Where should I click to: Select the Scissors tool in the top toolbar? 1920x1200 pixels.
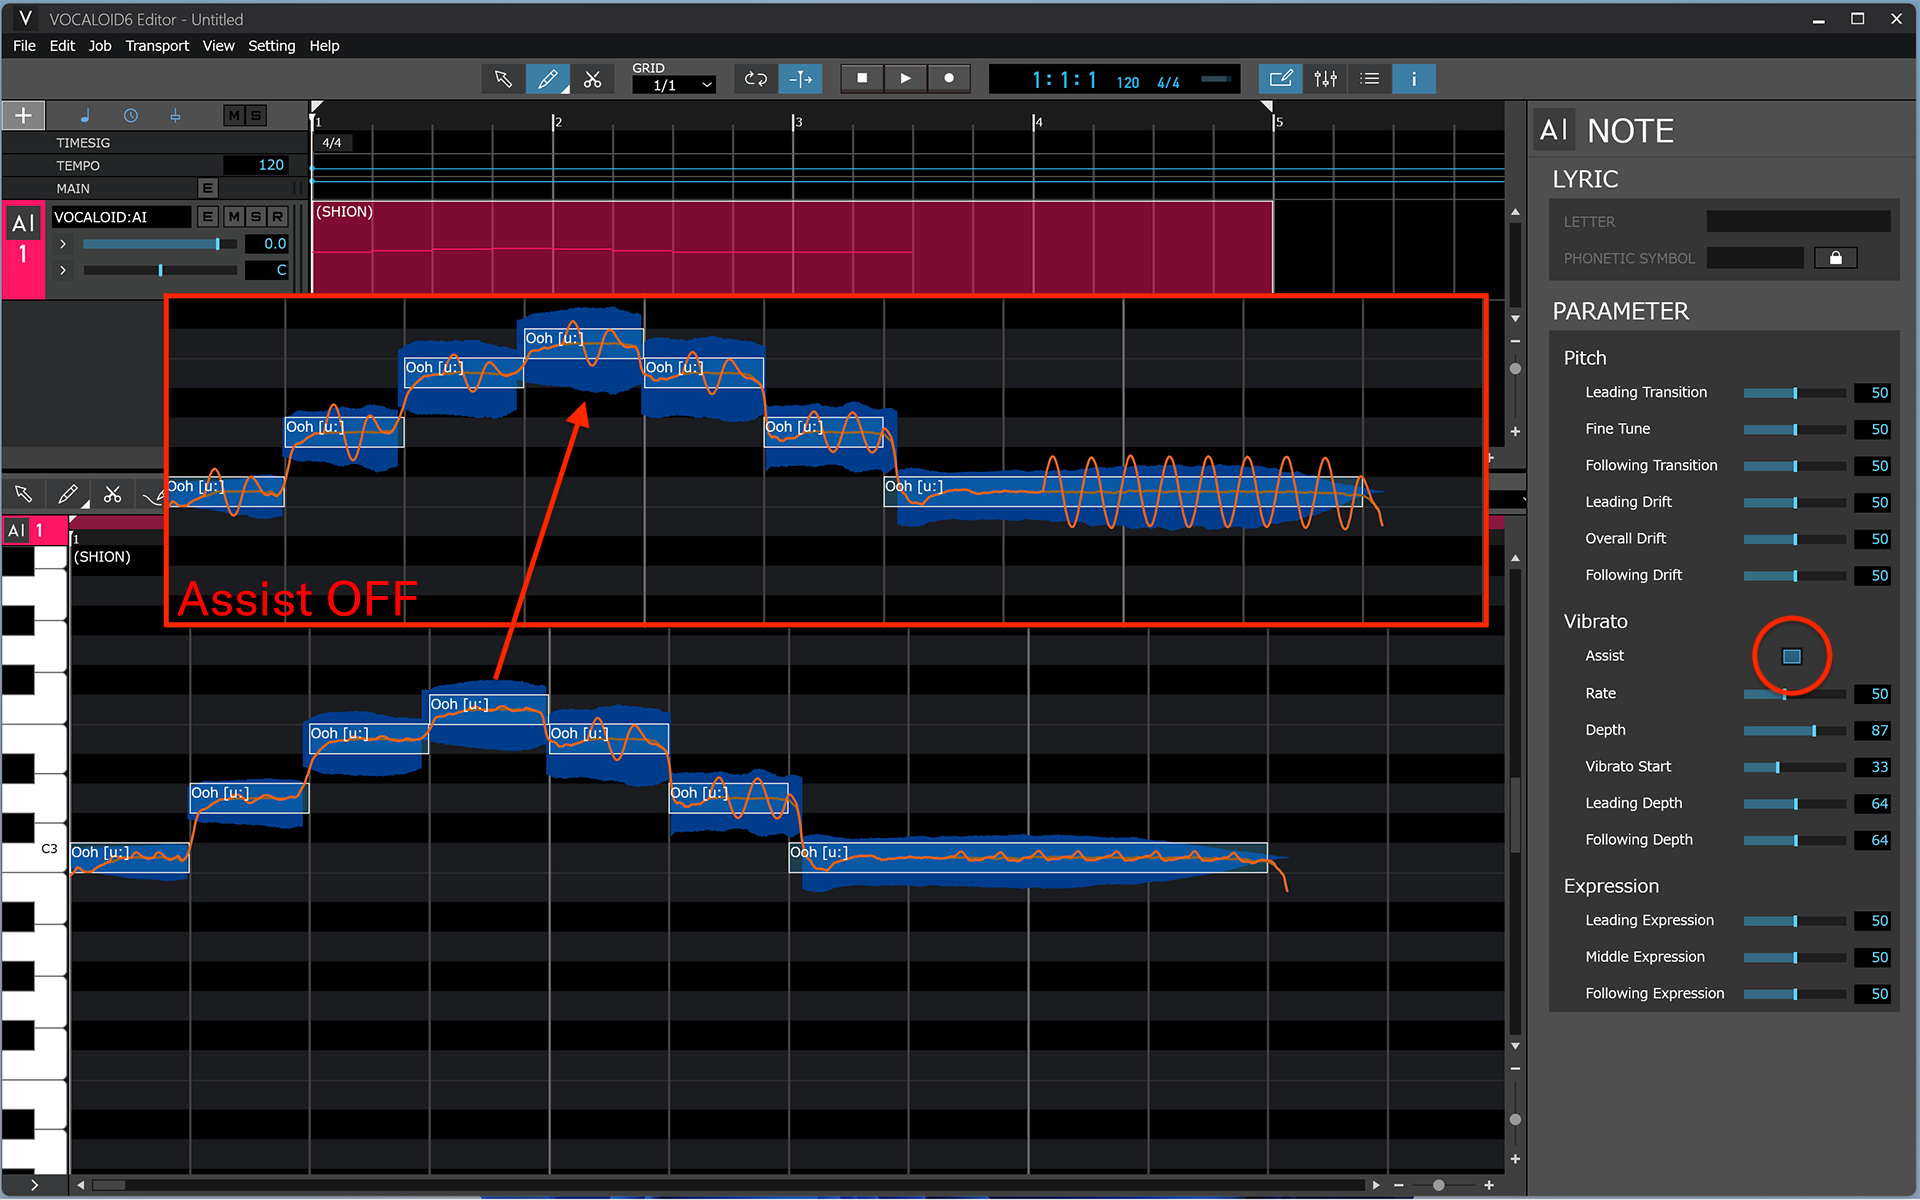coord(593,78)
